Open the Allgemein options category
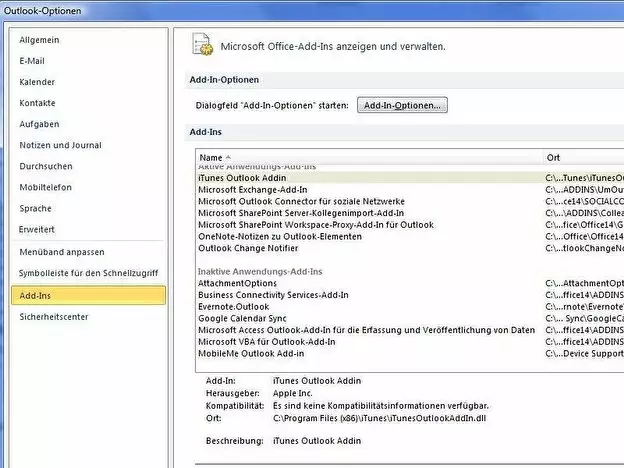This screenshot has width=624, height=468. pos(40,40)
